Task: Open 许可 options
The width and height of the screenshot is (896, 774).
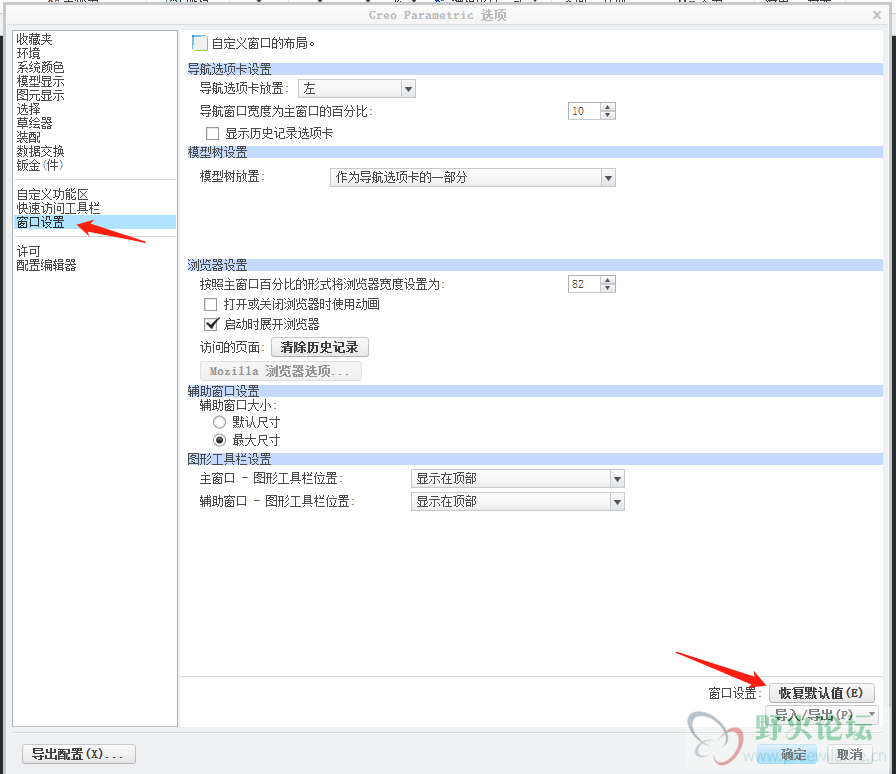Action: click(29, 252)
